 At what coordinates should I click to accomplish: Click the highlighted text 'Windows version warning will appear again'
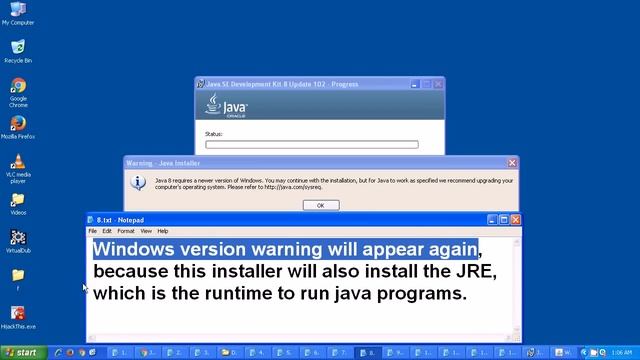click(x=285, y=249)
